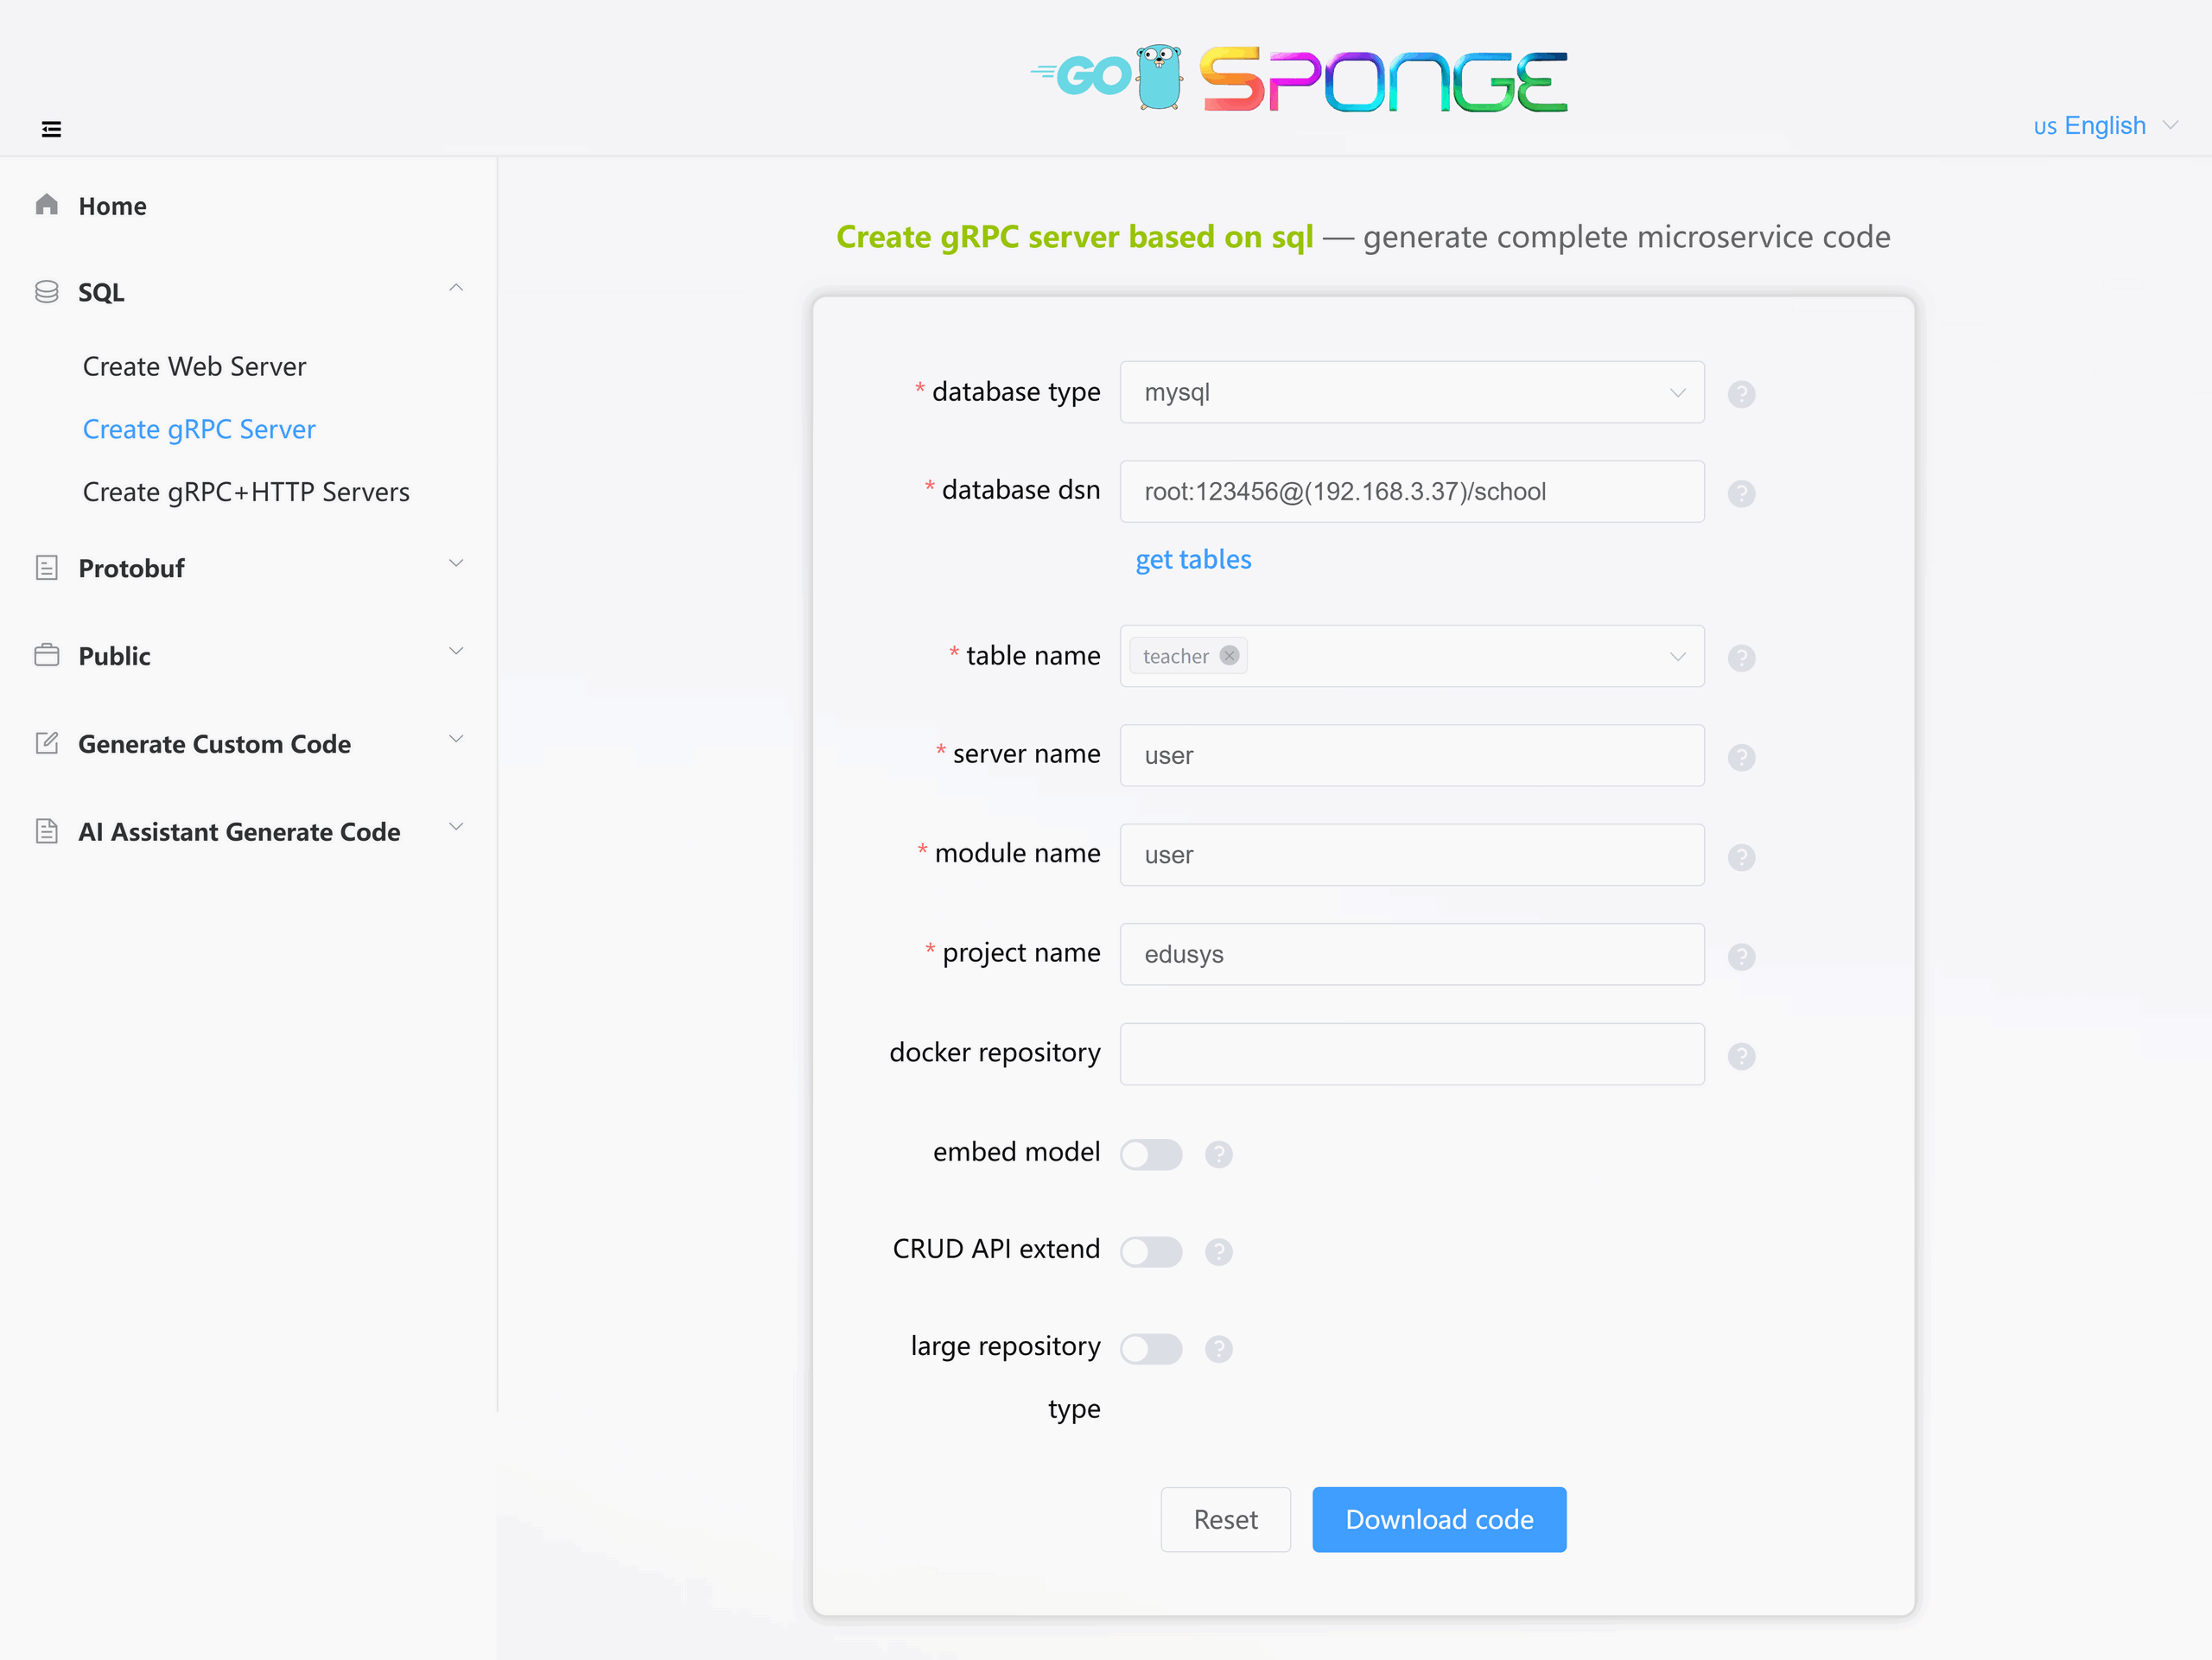Click the Download code button
Image resolution: width=2212 pixels, height=1660 pixels.
(1439, 1519)
